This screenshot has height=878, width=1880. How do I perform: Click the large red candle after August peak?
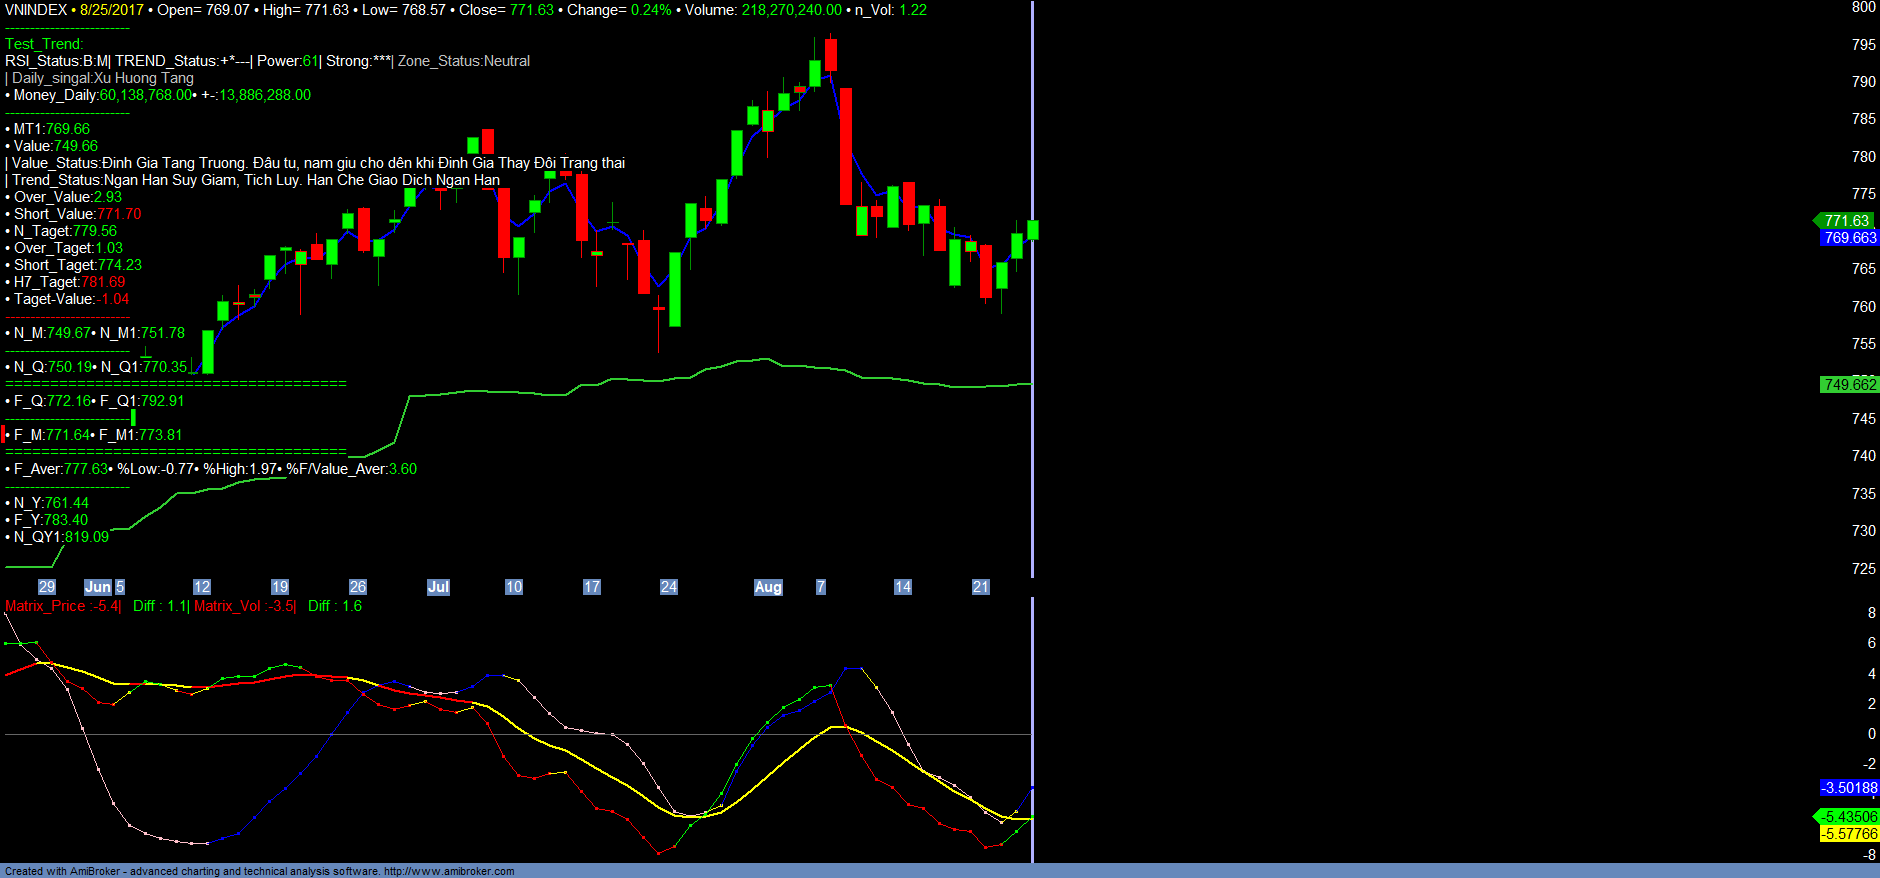845,146
